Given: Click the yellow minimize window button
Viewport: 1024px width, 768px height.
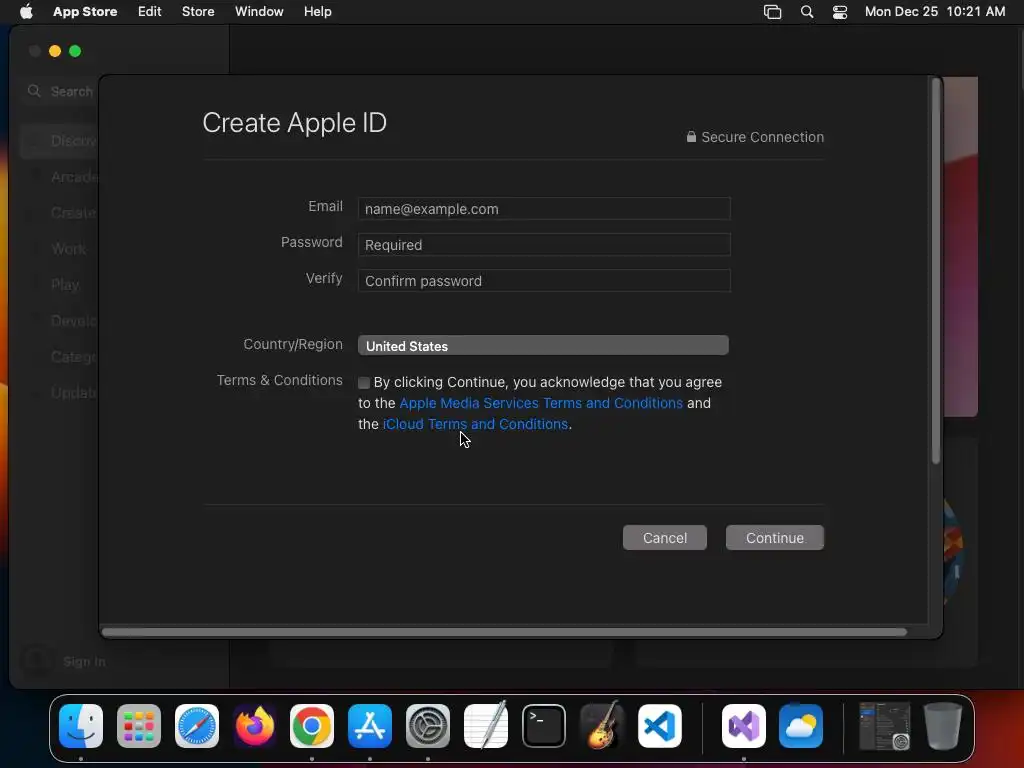Looking at the screenshot, I should (55, 51).
